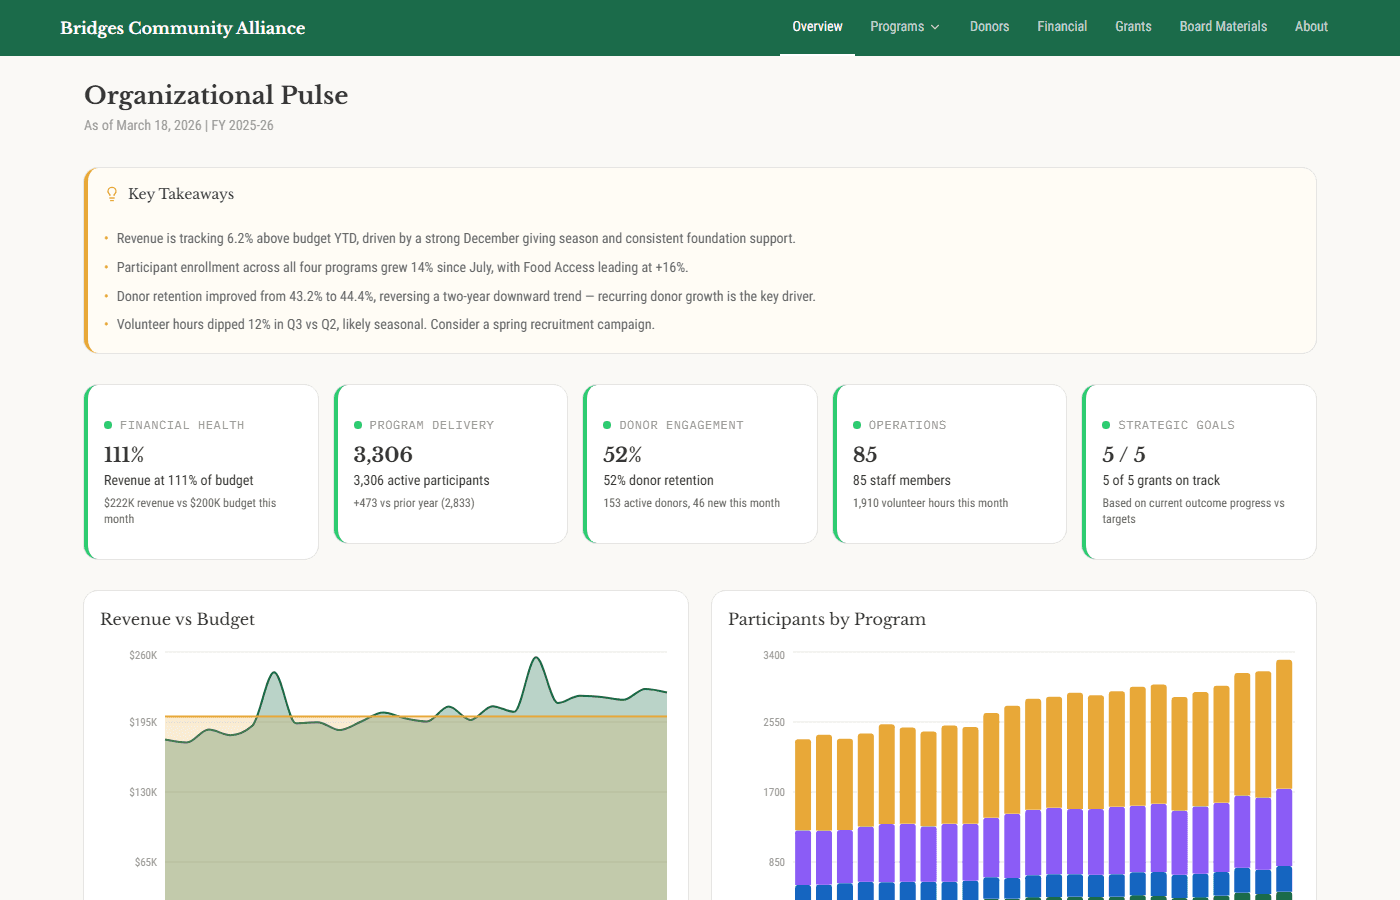The width and height of the screenshot is (1400, 900).
Task: Click the Operations summary card
Action: pos(950,464)
